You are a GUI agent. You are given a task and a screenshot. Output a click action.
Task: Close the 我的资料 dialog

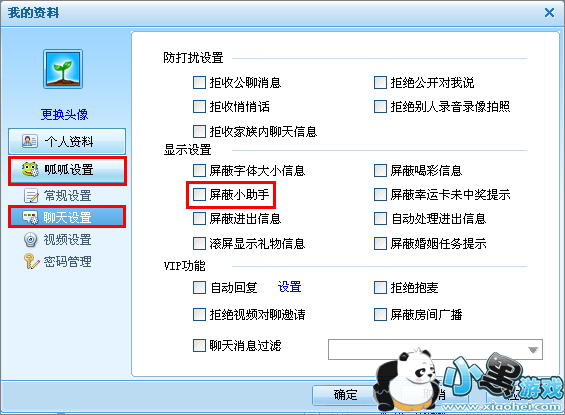550,13
